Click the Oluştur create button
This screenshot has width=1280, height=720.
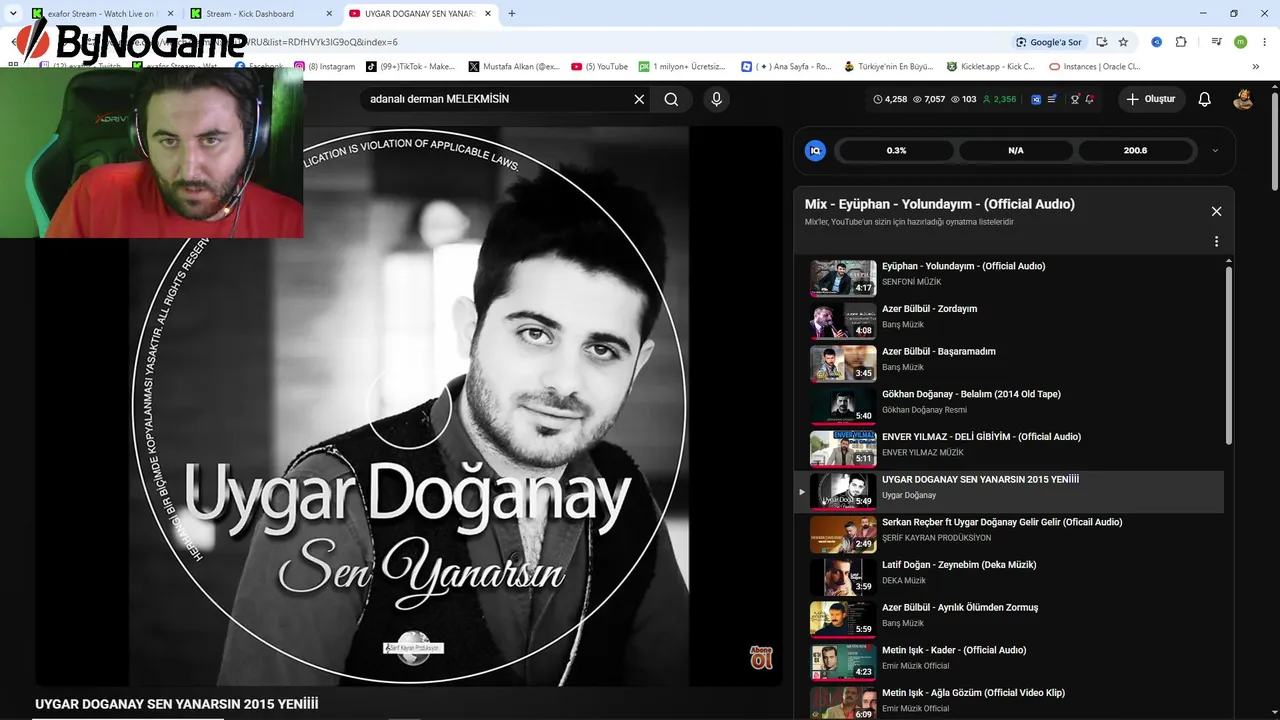click(x=1150, y=99)
